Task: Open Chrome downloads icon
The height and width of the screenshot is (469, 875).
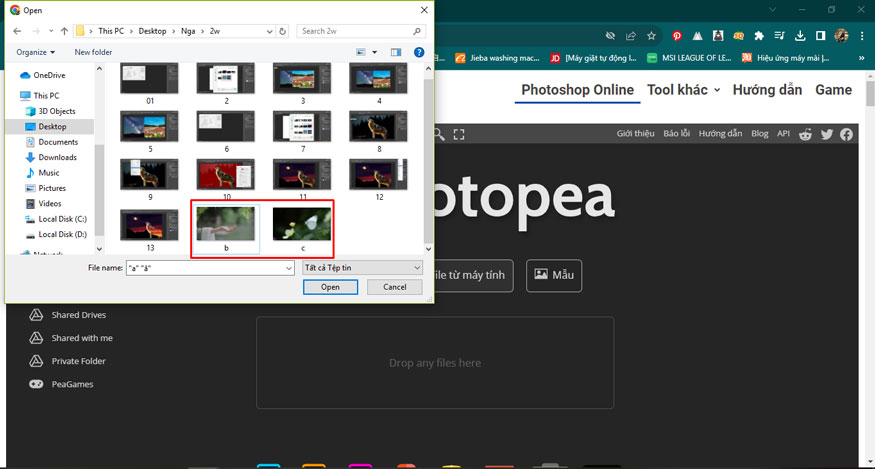Action: [798, 36]
